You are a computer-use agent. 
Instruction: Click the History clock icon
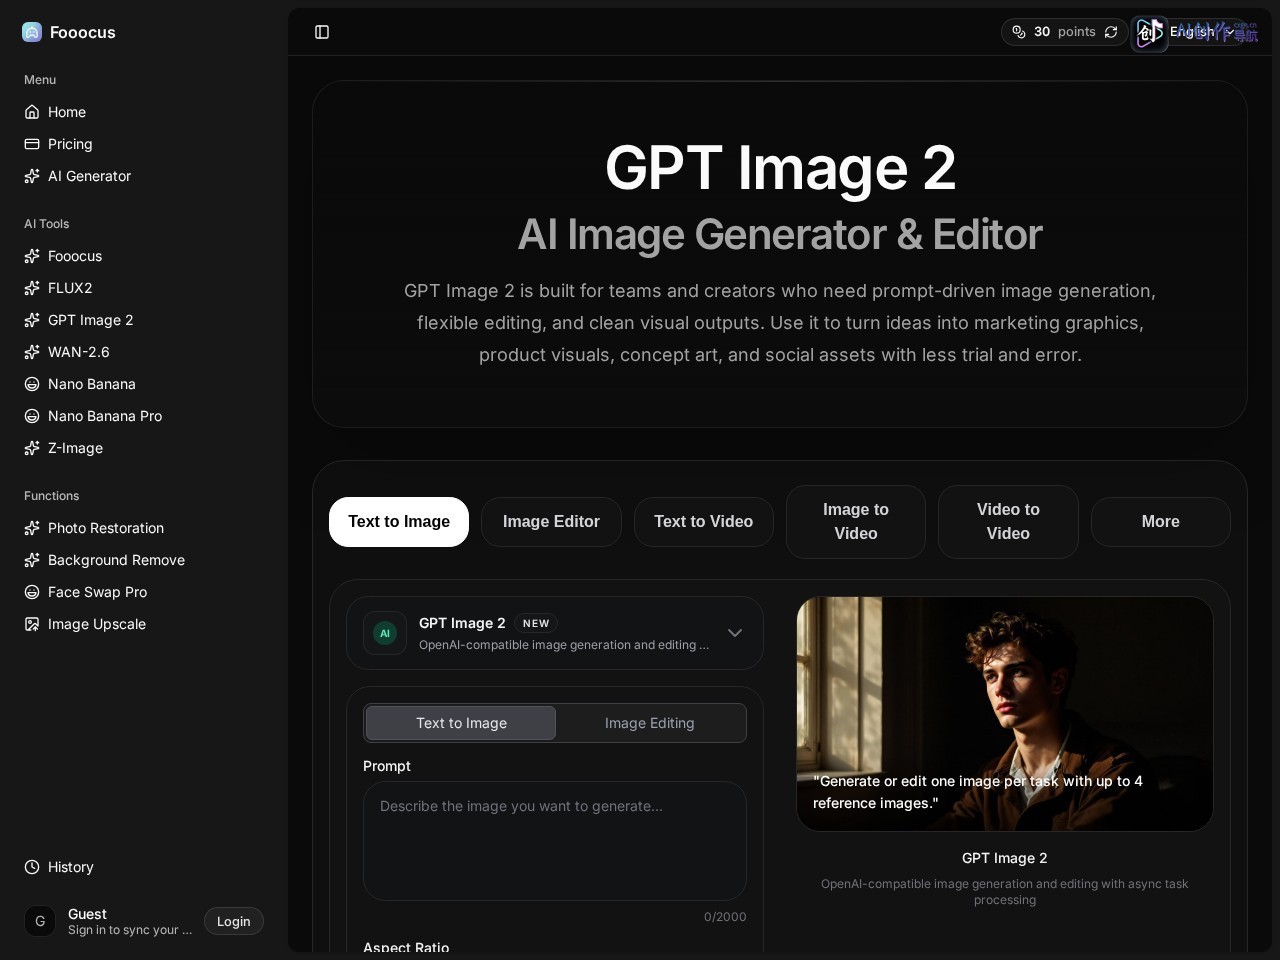(32, 867)
